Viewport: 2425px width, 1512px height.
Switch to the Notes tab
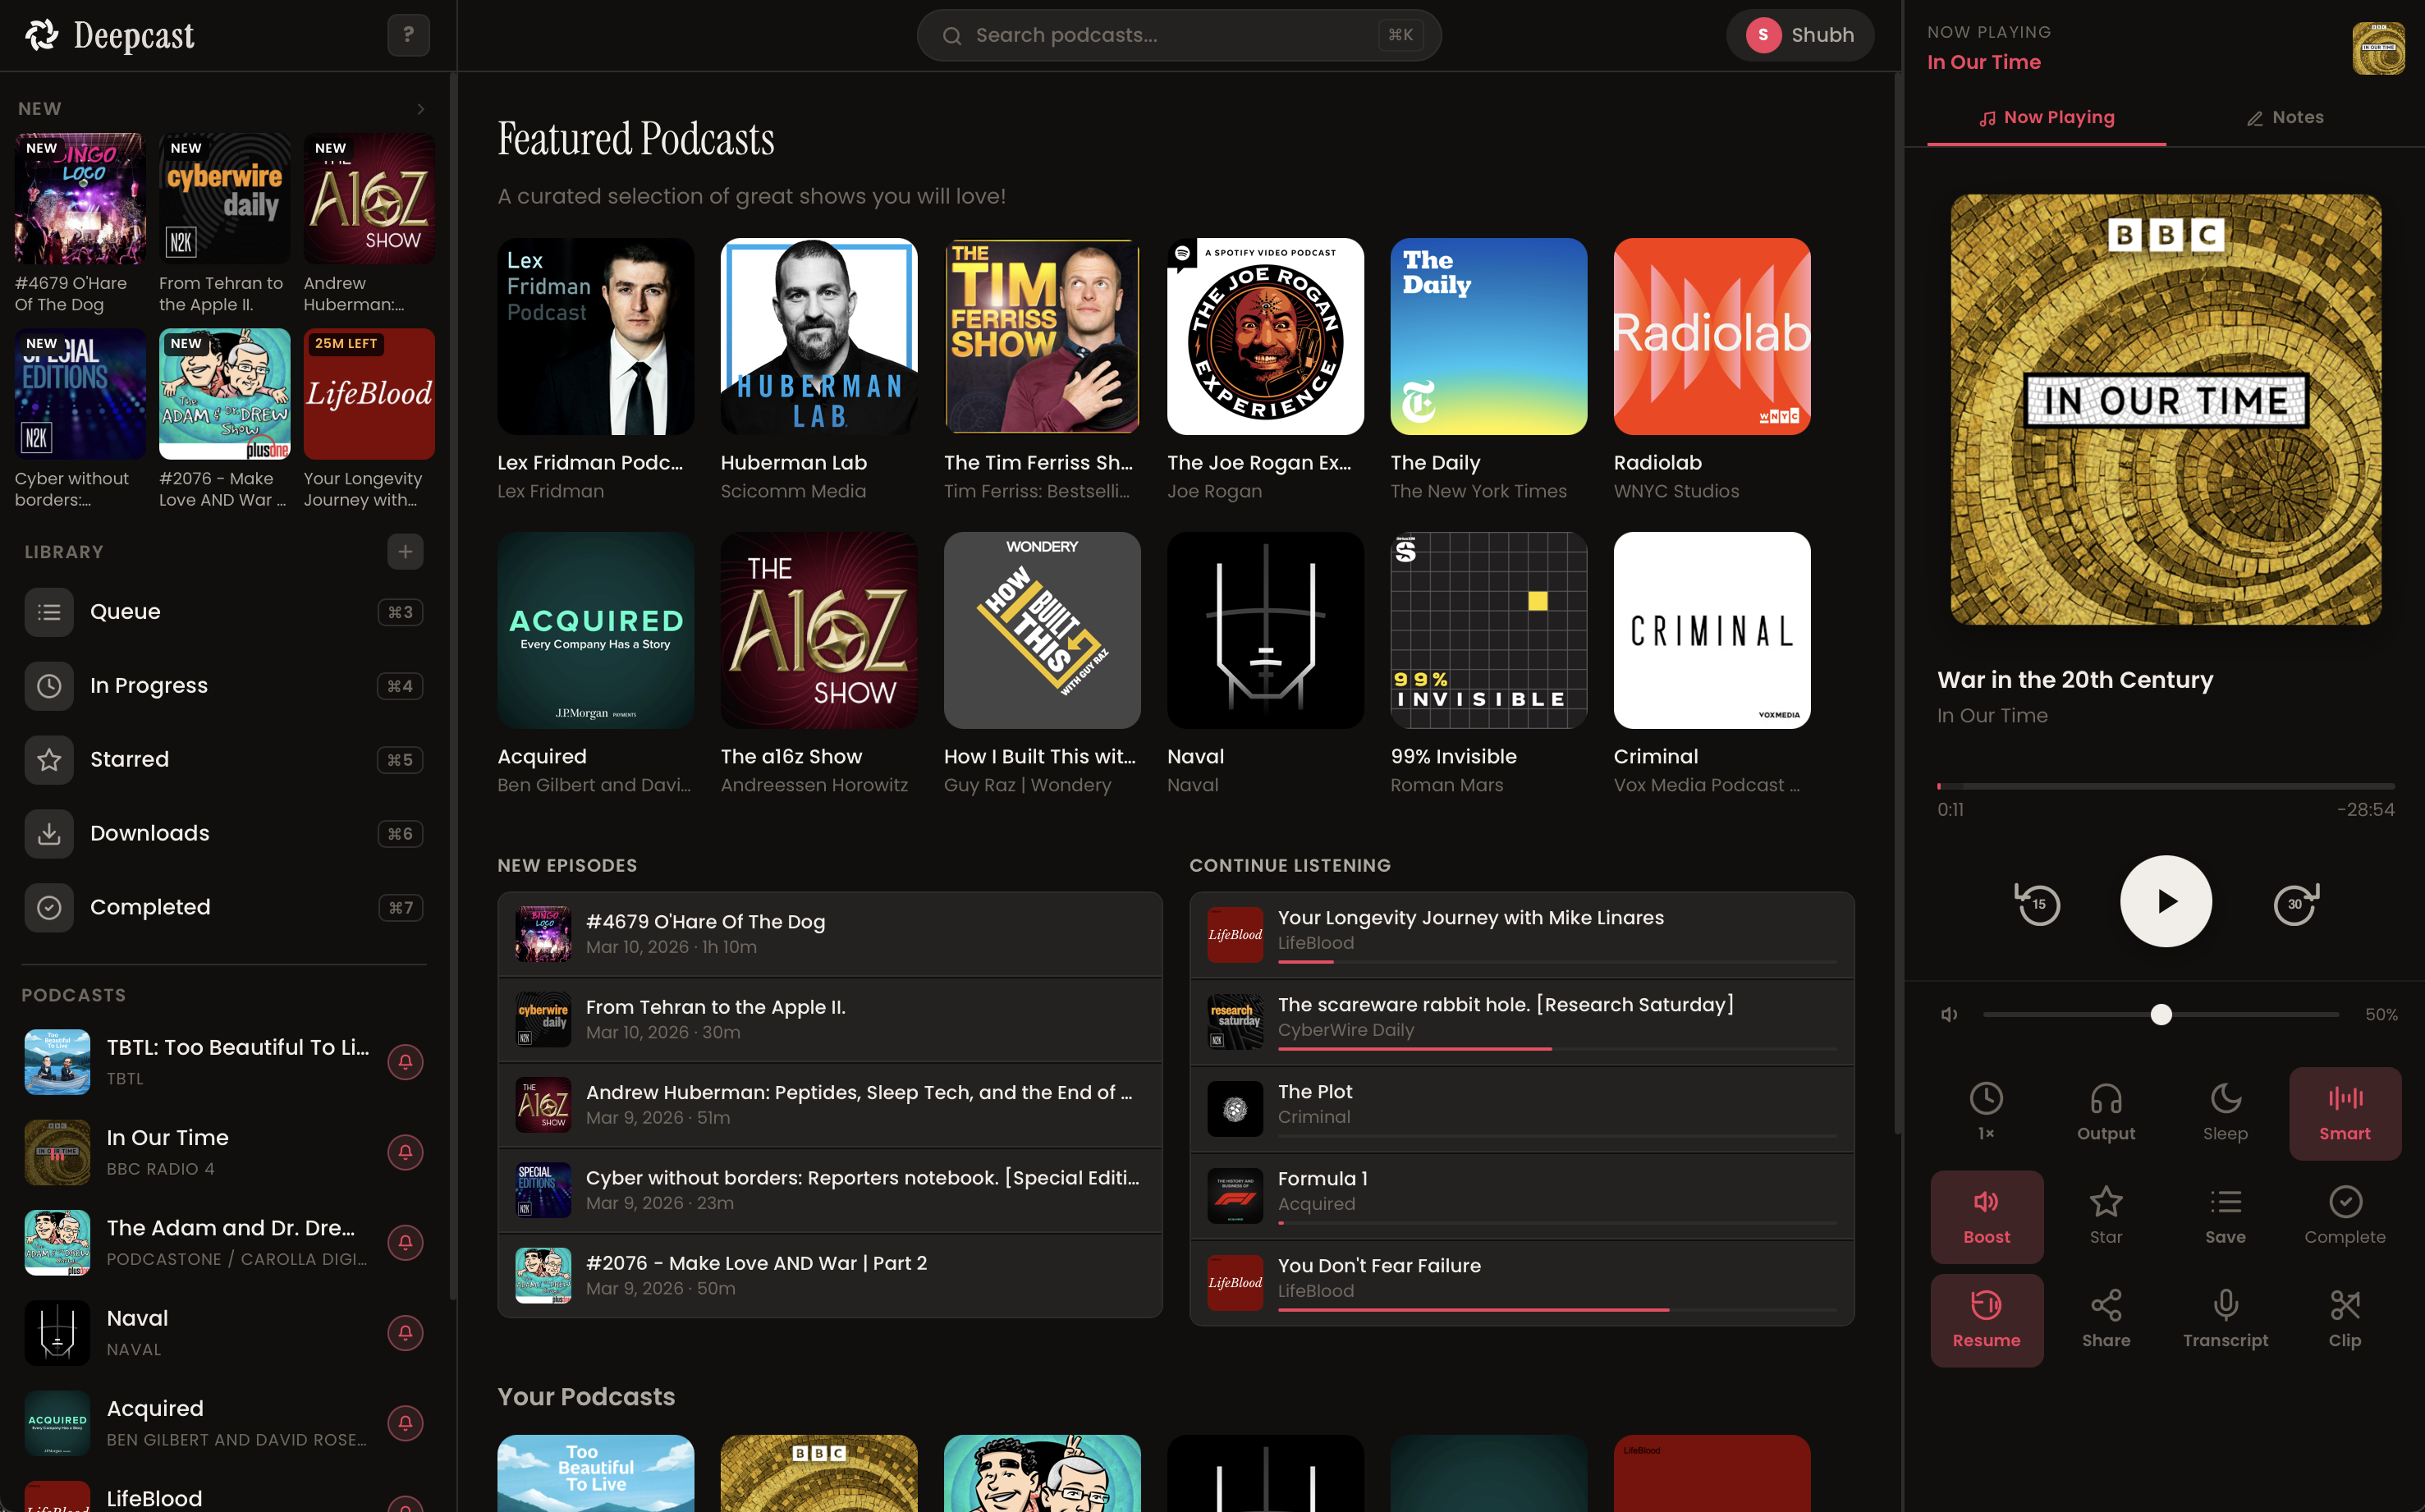click(x=2285, y=118)
